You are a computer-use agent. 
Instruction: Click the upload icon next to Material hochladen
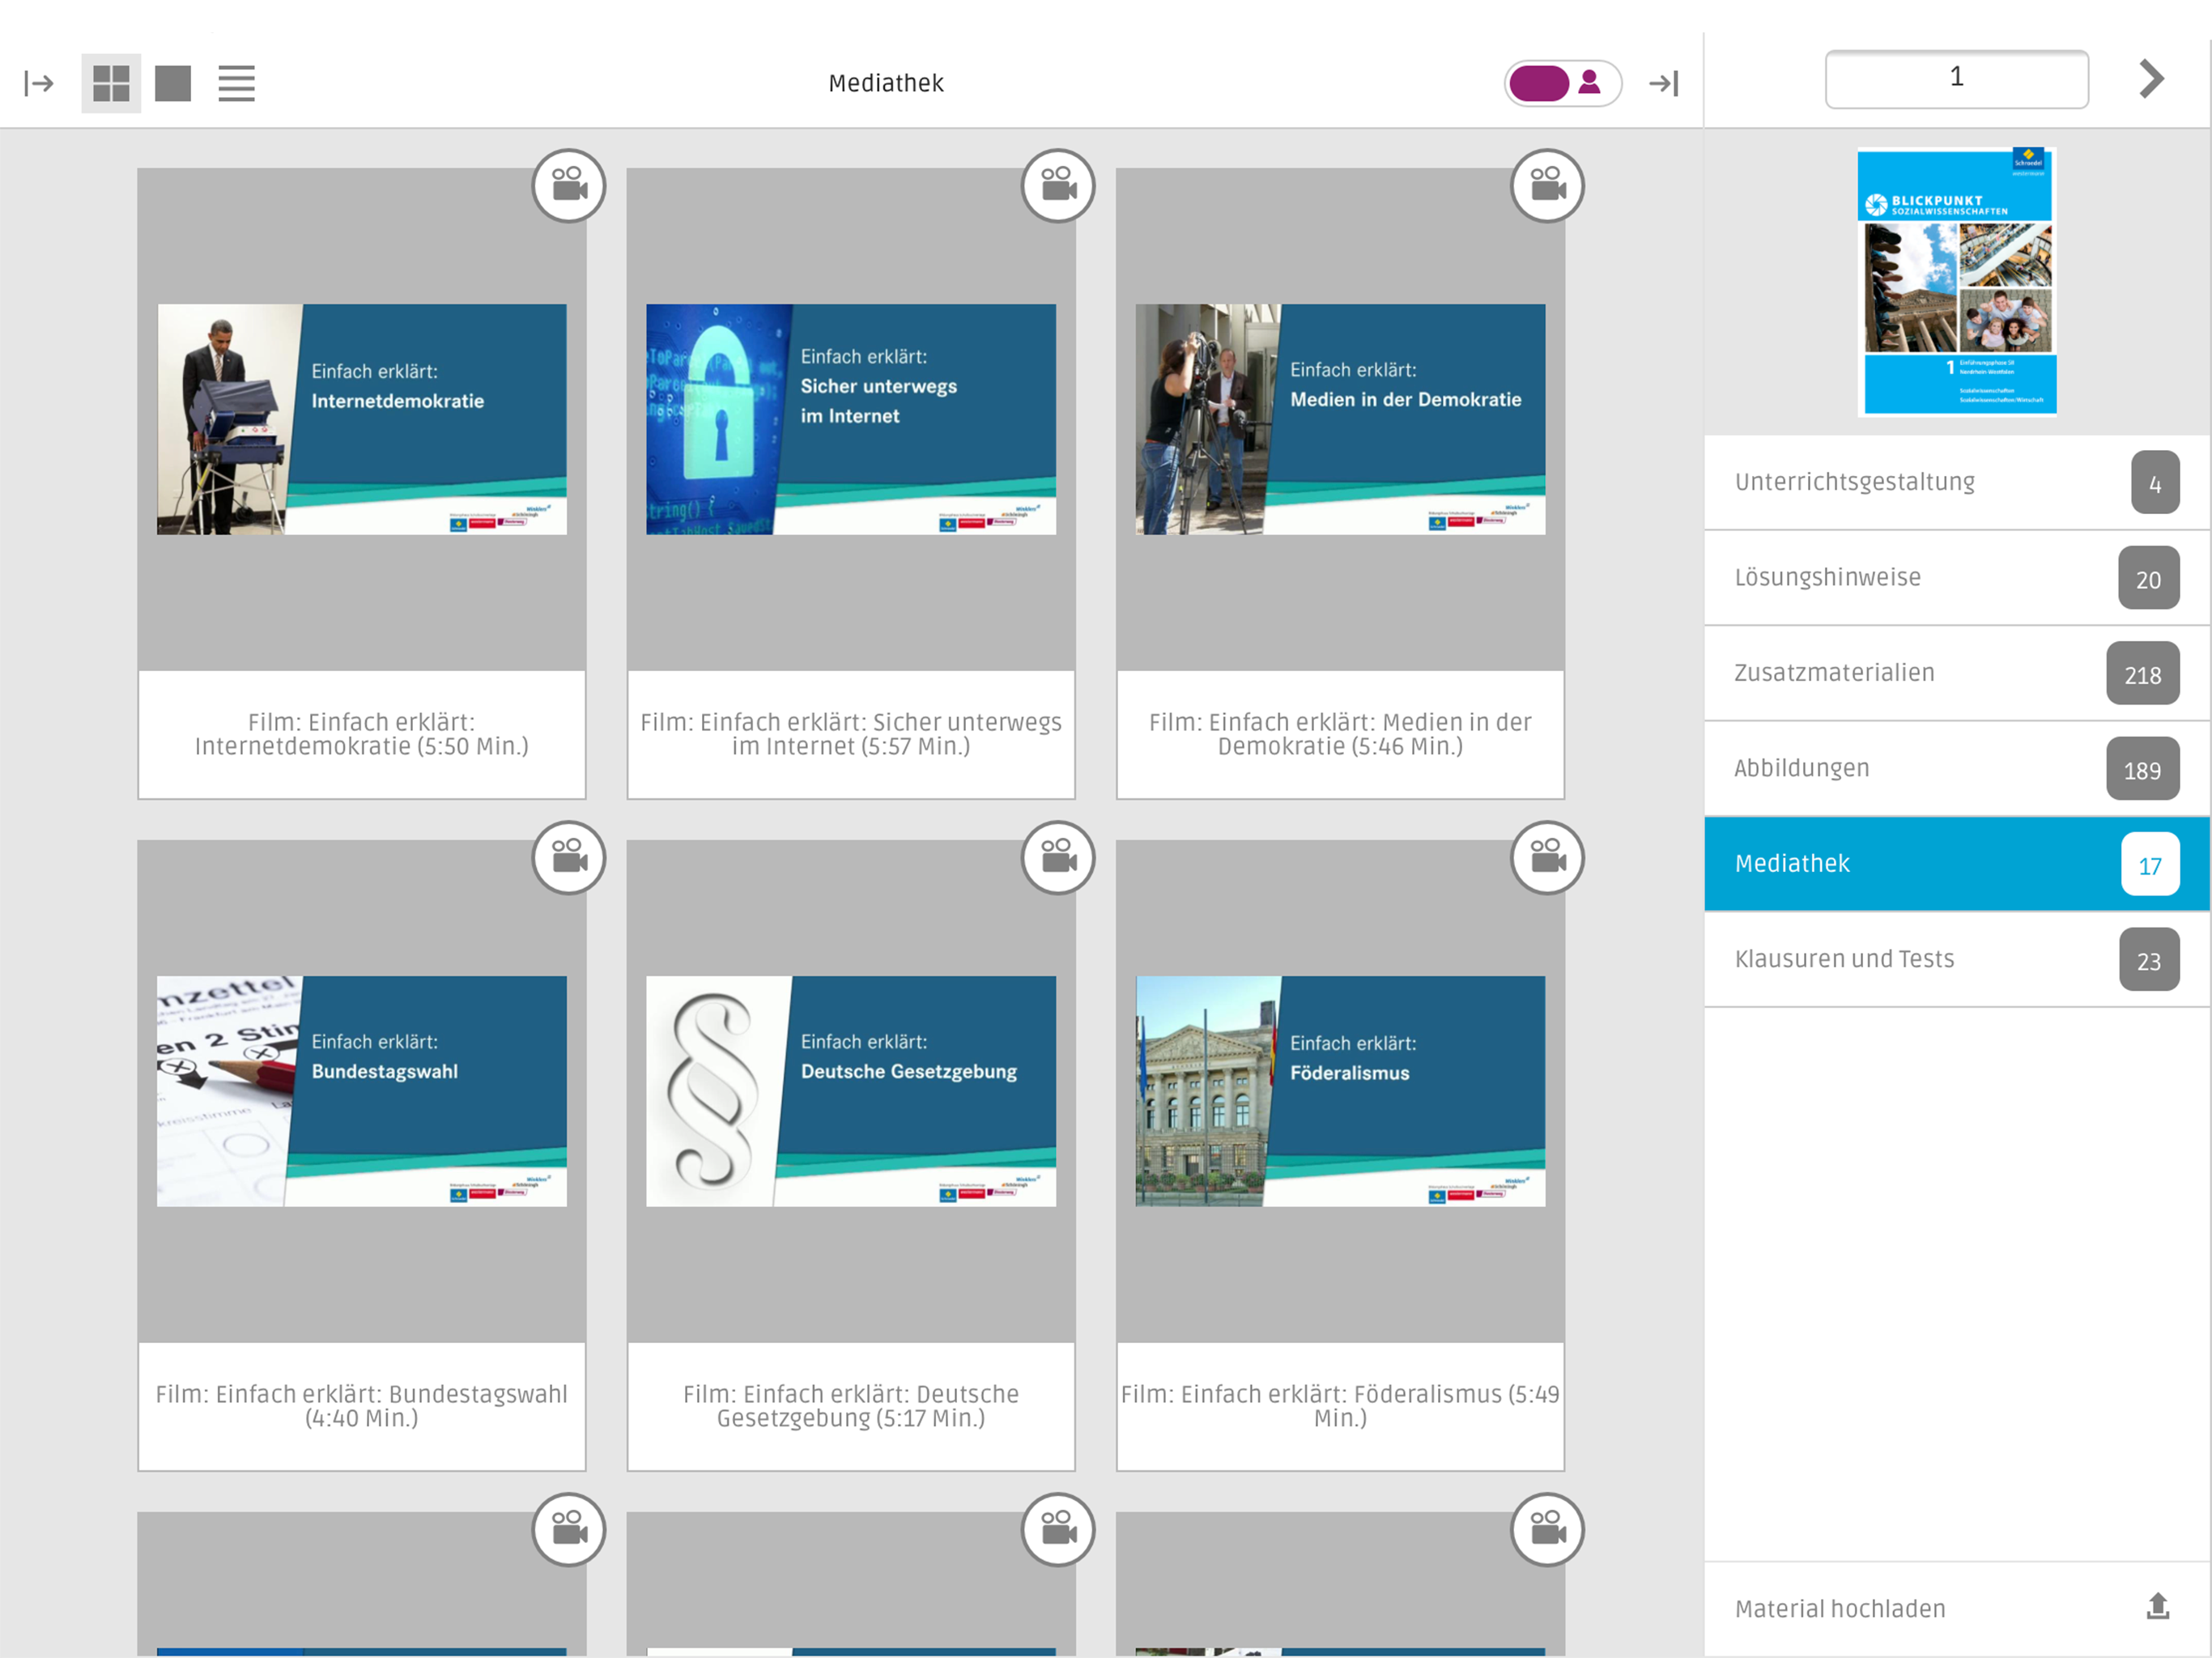click(x=2157, y=1607)
